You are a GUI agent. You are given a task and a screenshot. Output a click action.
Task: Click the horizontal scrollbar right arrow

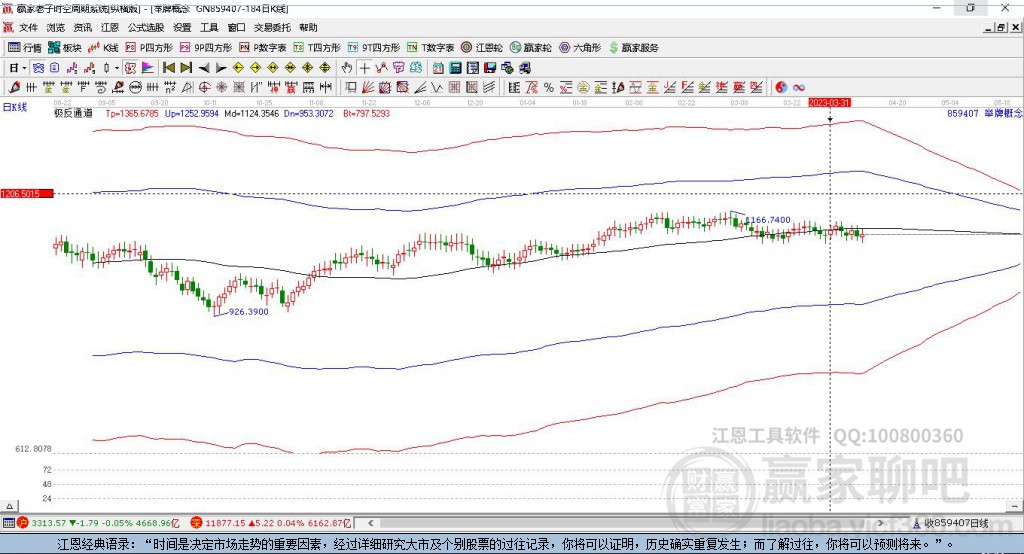pyautogui.click(x=880, y=523)
